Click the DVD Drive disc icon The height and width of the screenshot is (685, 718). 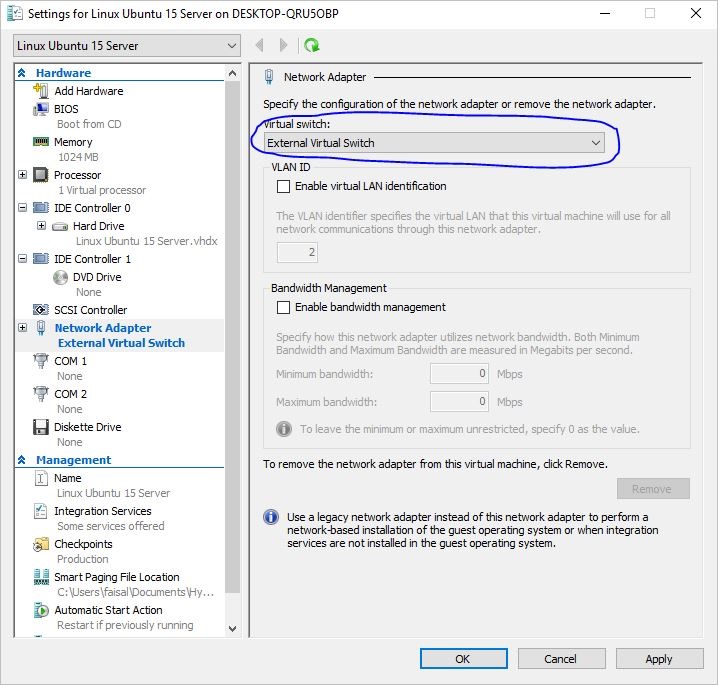coord(60,277)
